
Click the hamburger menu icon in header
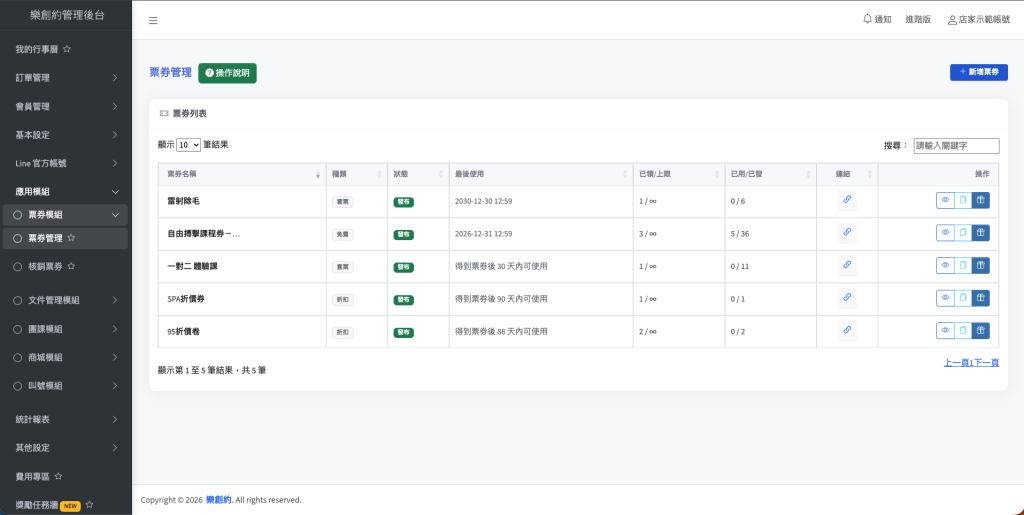[153, 21]
